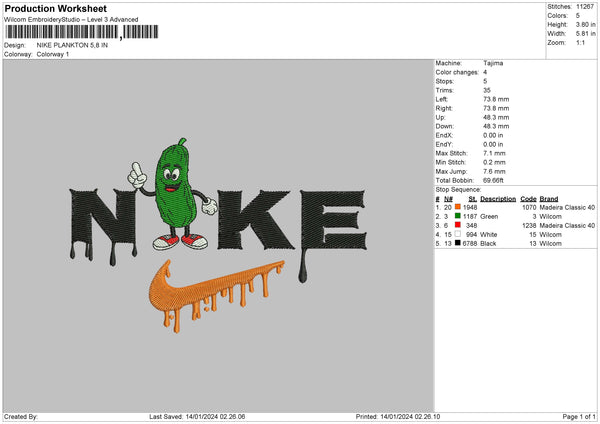Click "Wilcom EmbroideryStudio – Level 3 Advanced" text

(x=71, y=20)
